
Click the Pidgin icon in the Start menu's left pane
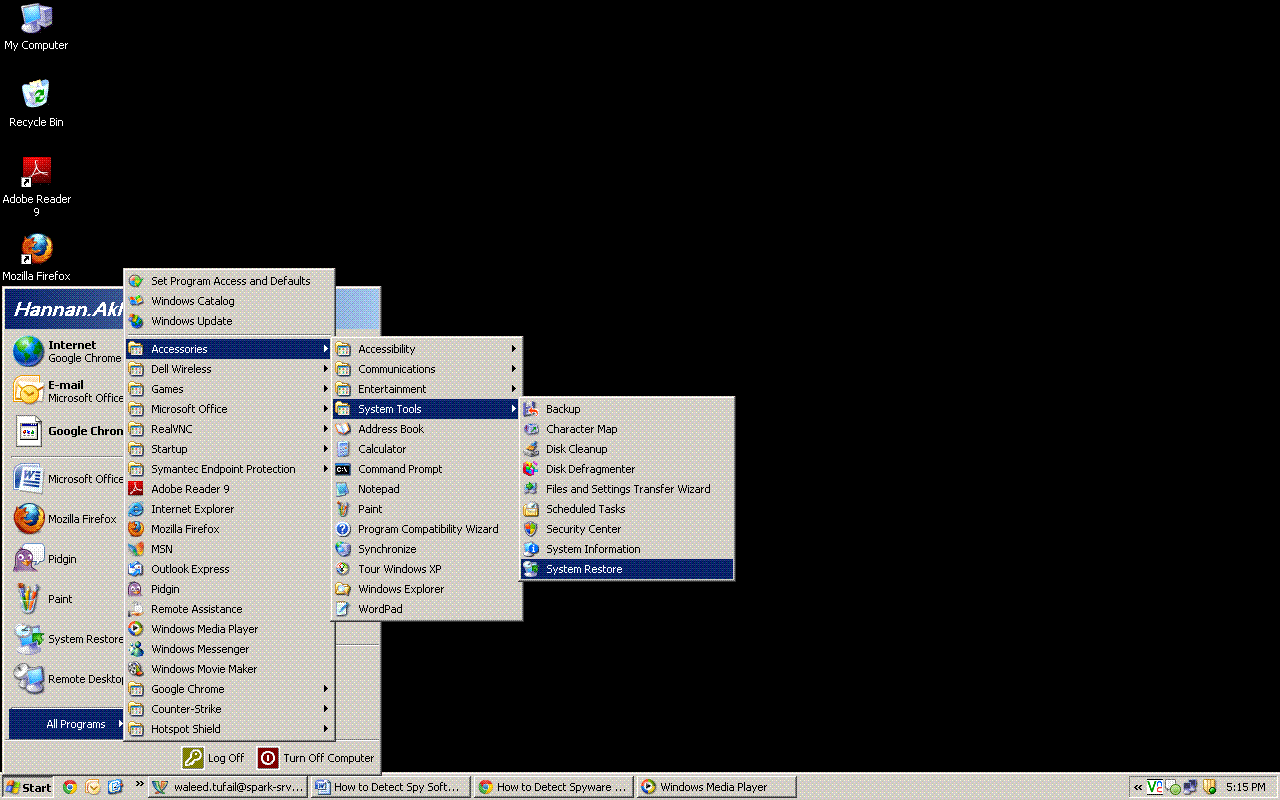(x=29, y=559)
